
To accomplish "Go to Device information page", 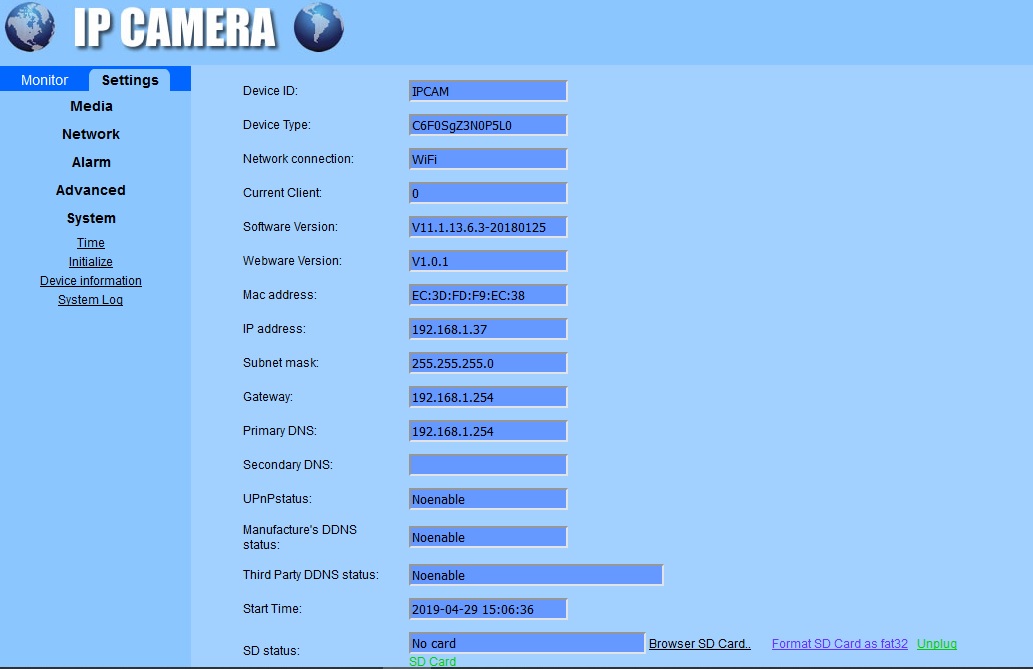I will (x=91, y=281).
